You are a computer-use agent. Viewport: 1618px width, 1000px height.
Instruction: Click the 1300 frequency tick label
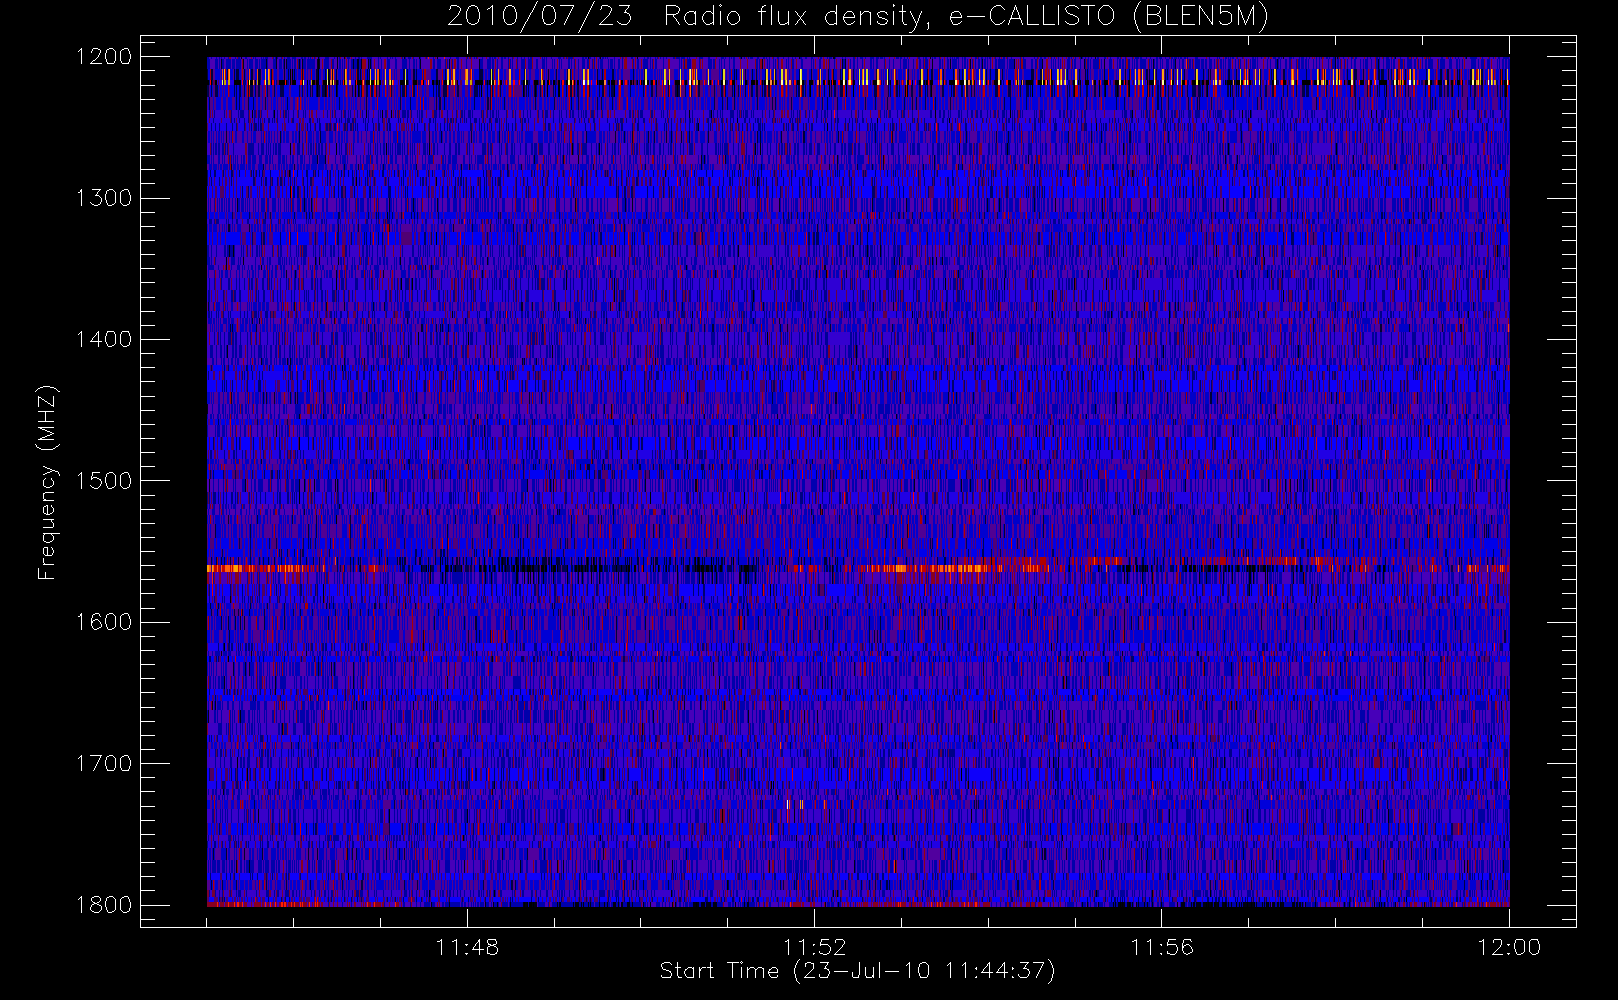[x=104, y=198]
